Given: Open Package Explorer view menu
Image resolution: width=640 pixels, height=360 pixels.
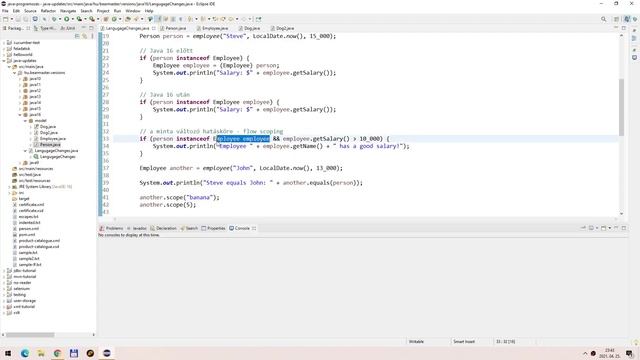Looking at the screenshot, I should click(92, 36).
